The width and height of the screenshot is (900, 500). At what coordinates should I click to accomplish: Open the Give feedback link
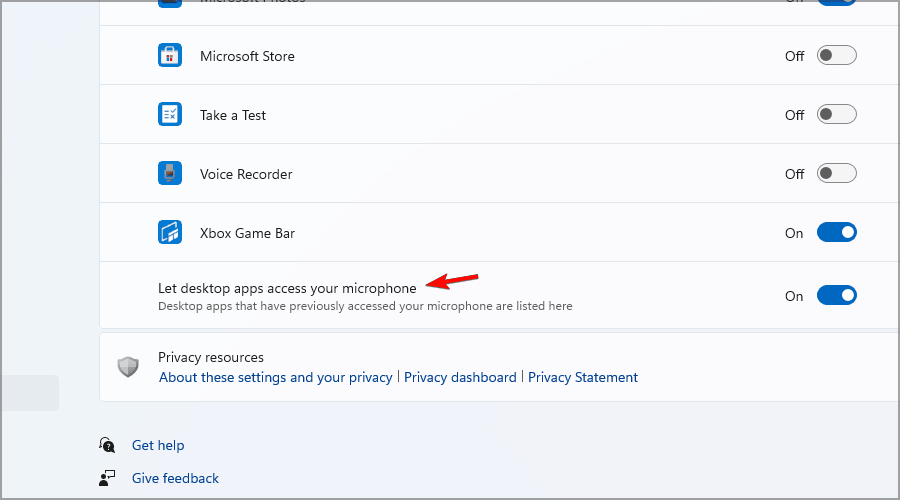click(x=175, y=478)
